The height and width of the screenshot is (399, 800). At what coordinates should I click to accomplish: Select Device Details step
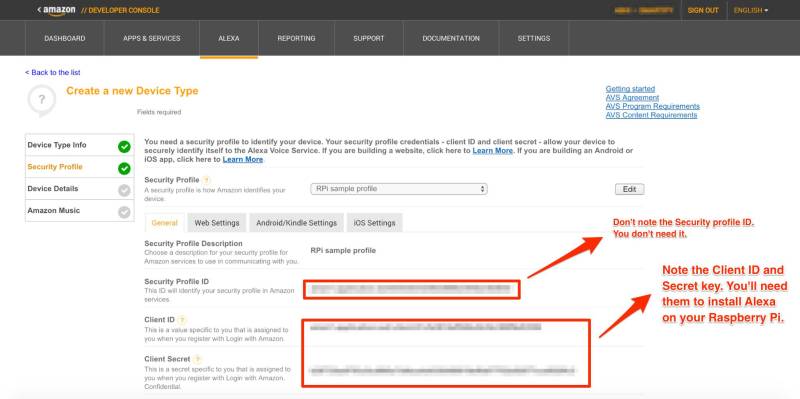click(80, 189)
